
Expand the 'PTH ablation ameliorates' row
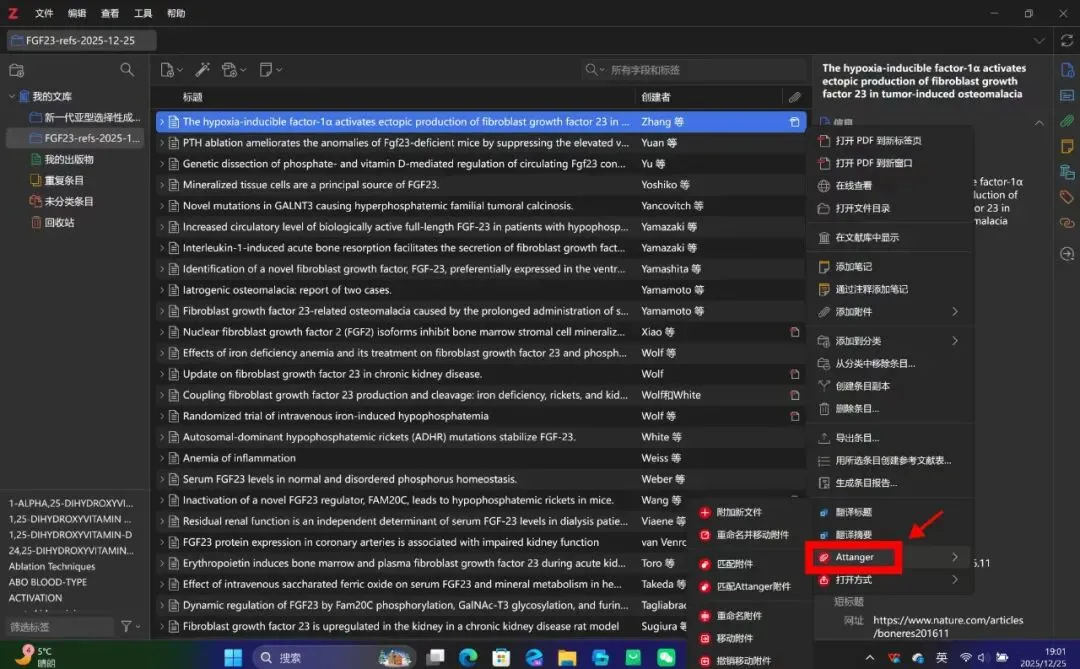point(162,143)
